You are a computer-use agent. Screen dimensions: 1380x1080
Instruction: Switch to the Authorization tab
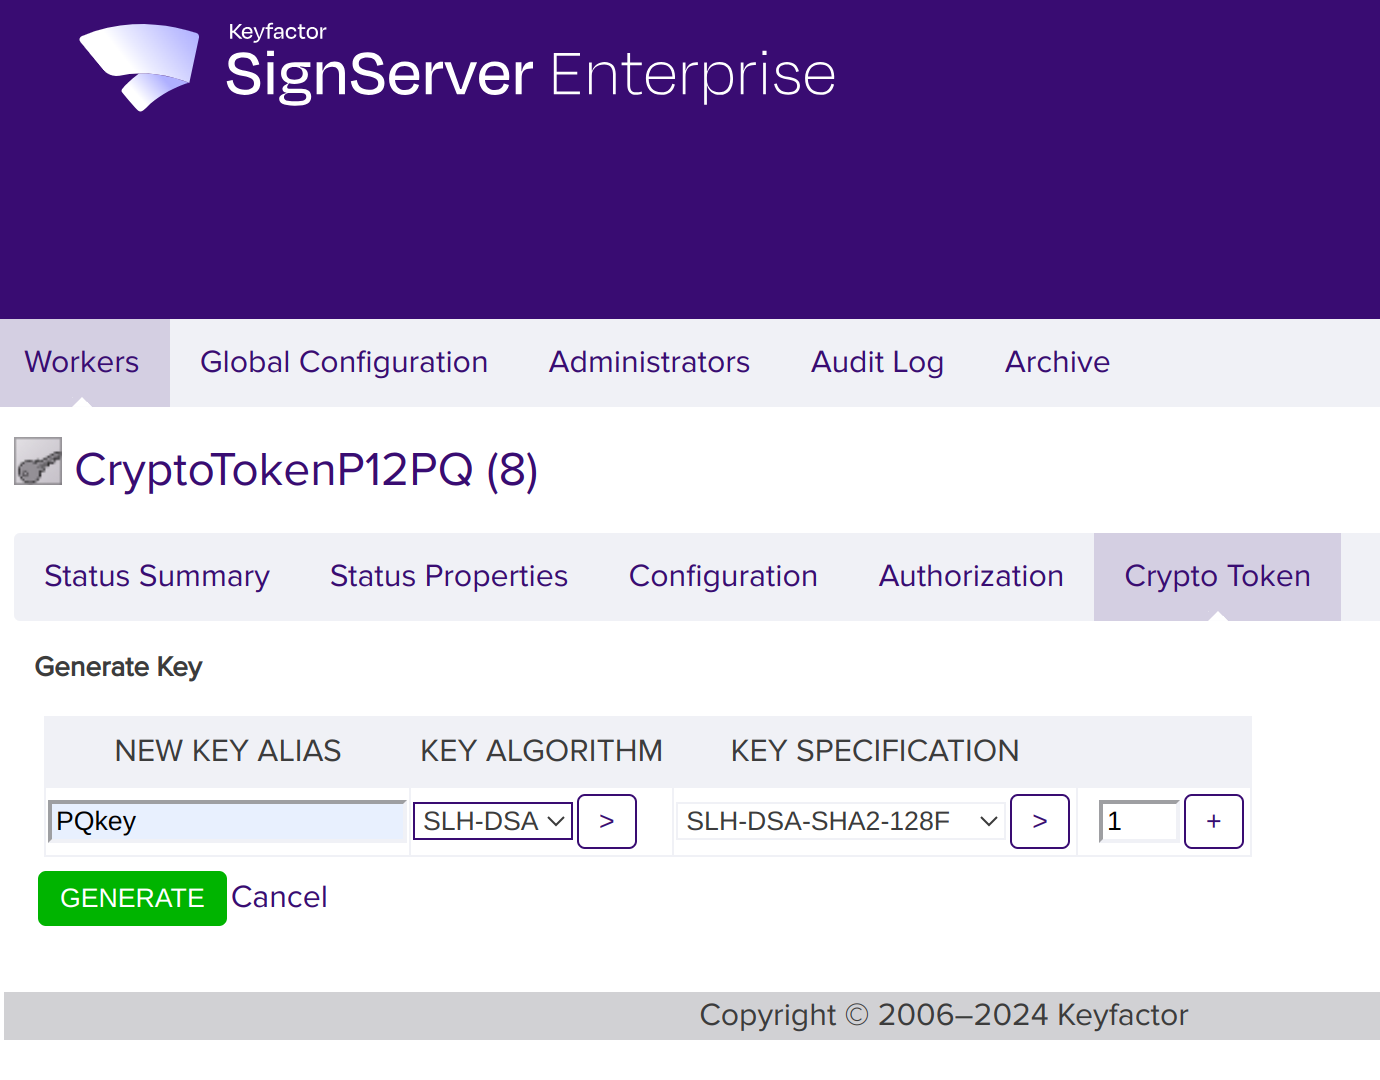pos(970,576)
